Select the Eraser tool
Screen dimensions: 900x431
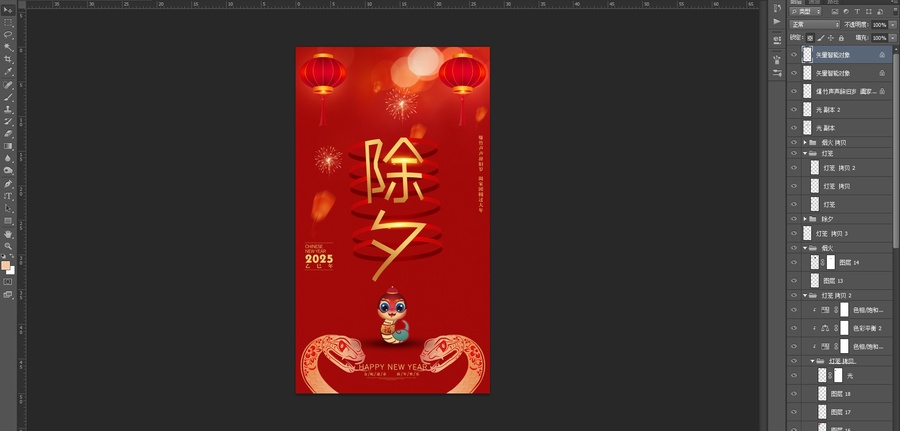(8, 133)
